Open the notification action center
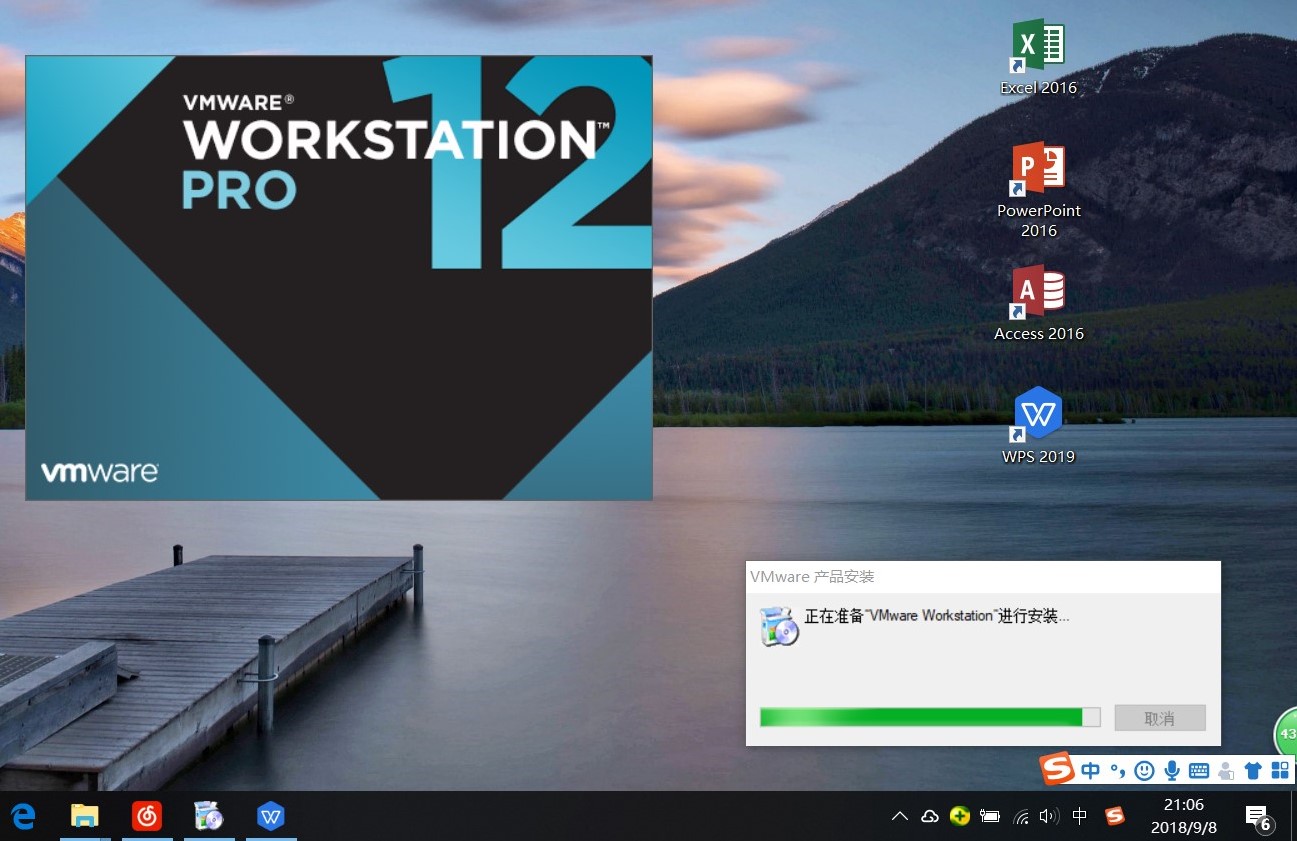This screenshot has width=1297, height=841. [x=1258, y=816]
